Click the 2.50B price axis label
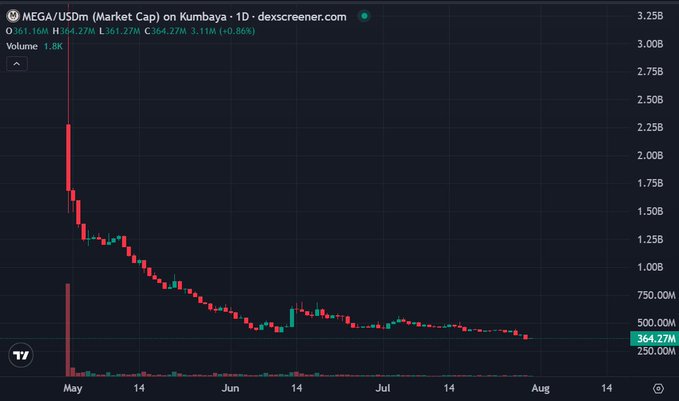 point(650,100)
